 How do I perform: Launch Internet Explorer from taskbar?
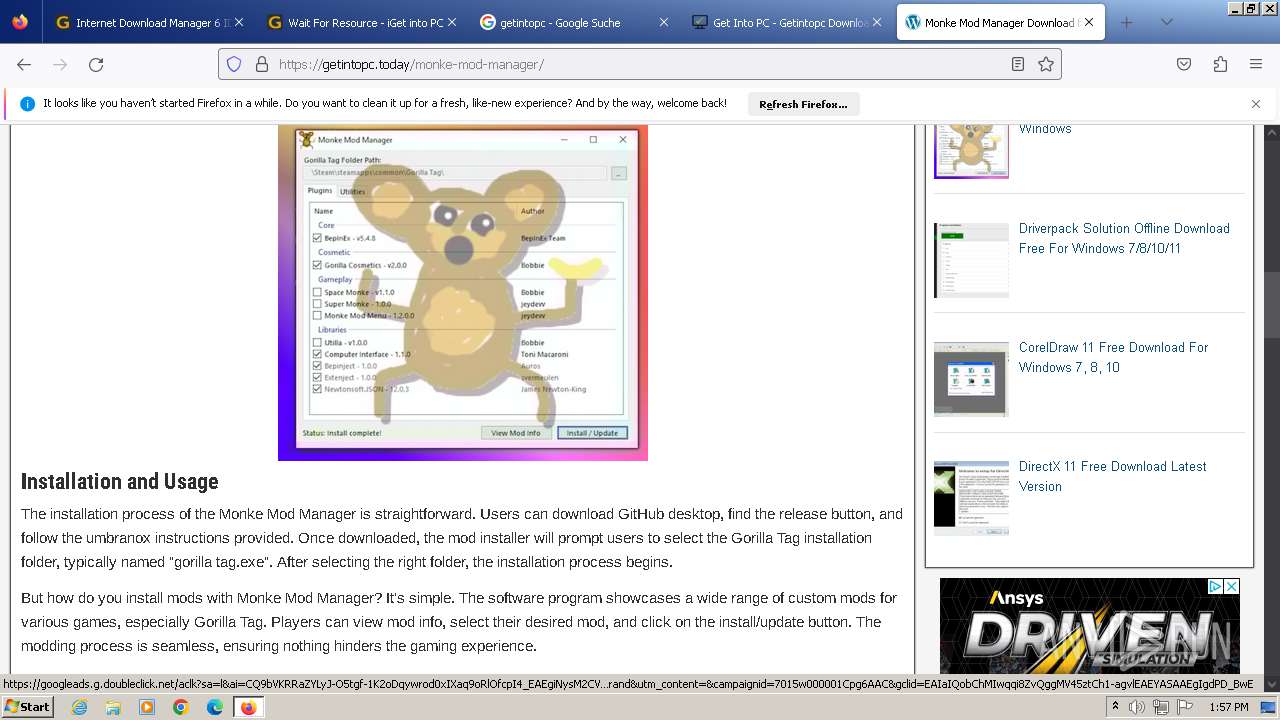pyautogui.click(x=80, y=707)
